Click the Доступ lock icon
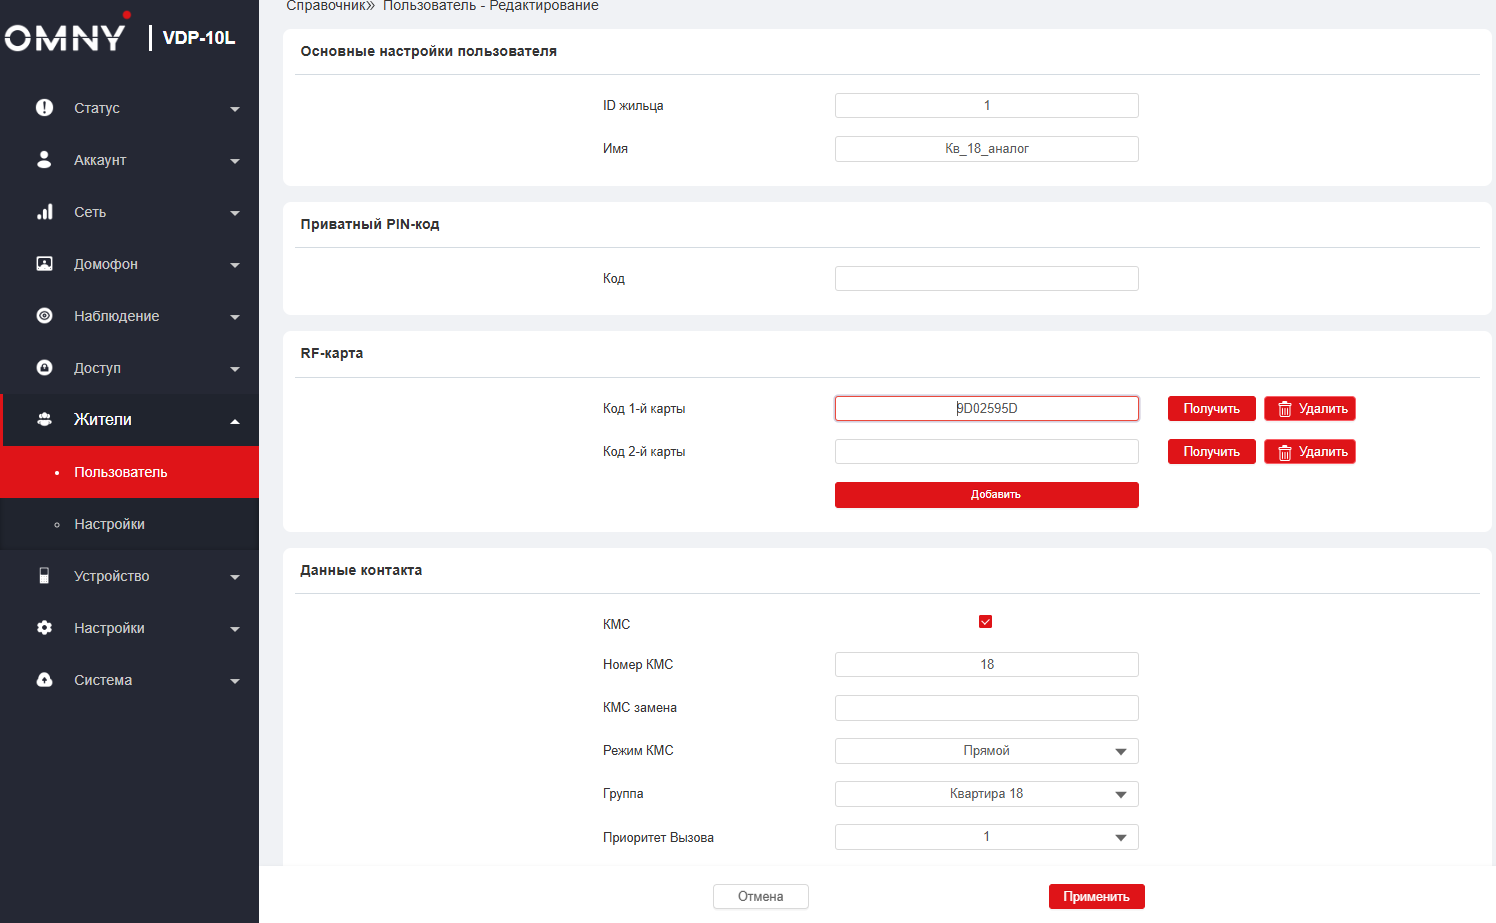This screenshot has height=923, width=1496. pyautogui.click(x=44, y=368)
